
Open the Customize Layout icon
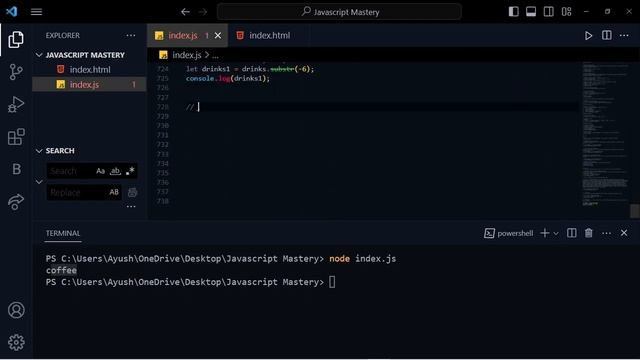[x=567, y=11]
